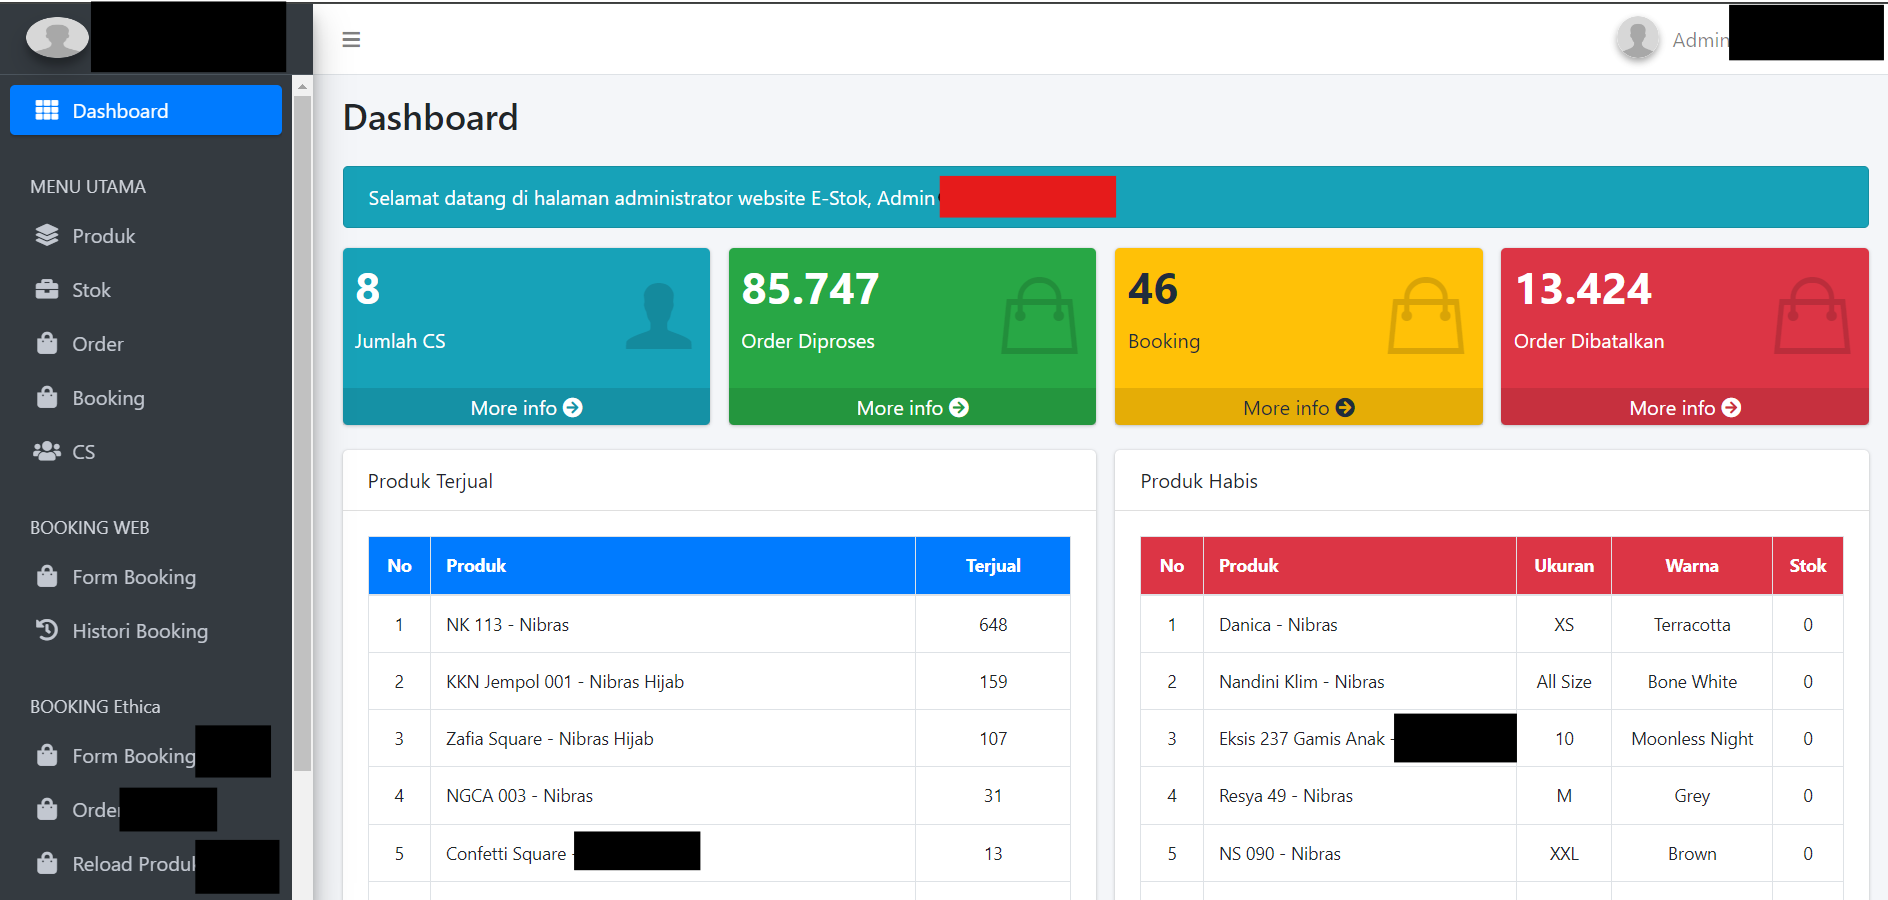Click More info on Order Diproses card
The image size is (1888, 900).
tap(911, 407)
